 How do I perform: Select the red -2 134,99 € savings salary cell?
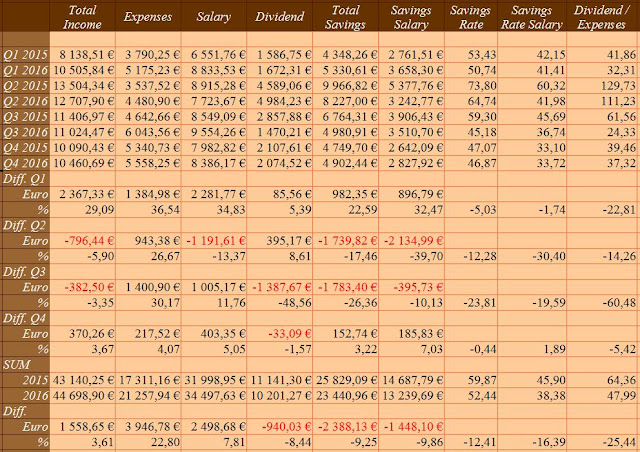[411, 241]
